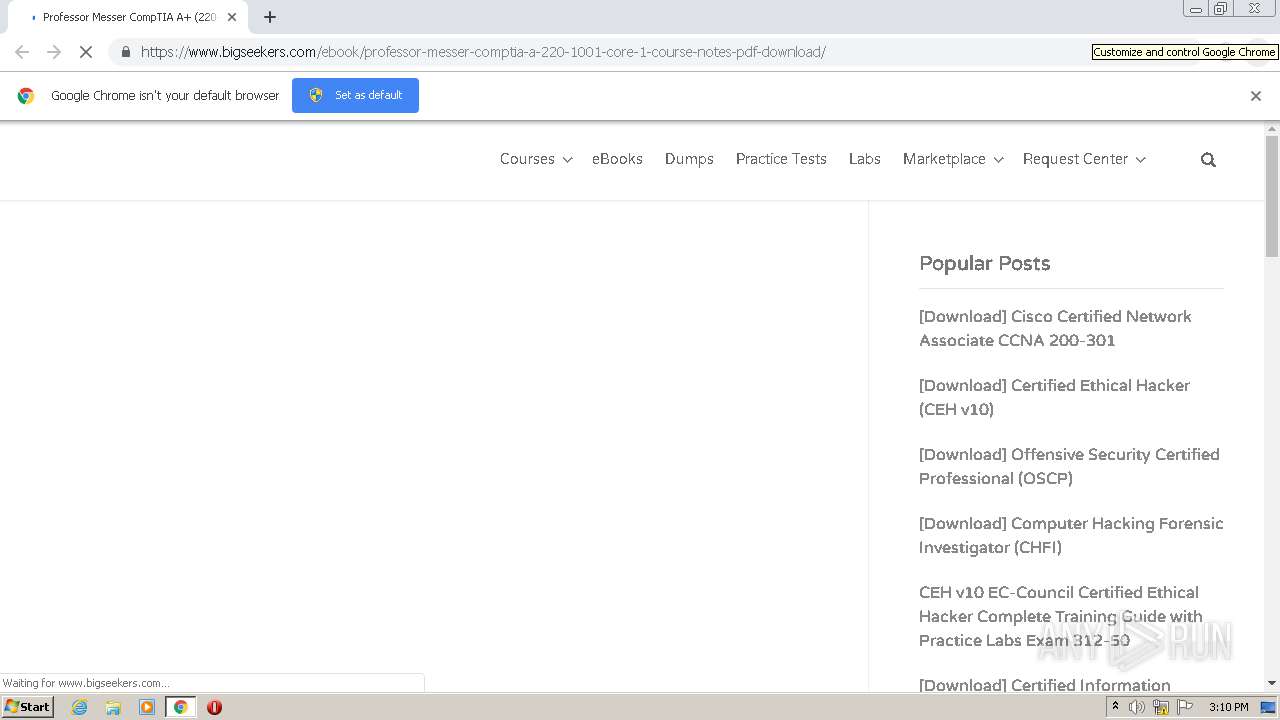Open a new Chrome tab
Screen dimensions: 1280x720
[x=270, y=17]
